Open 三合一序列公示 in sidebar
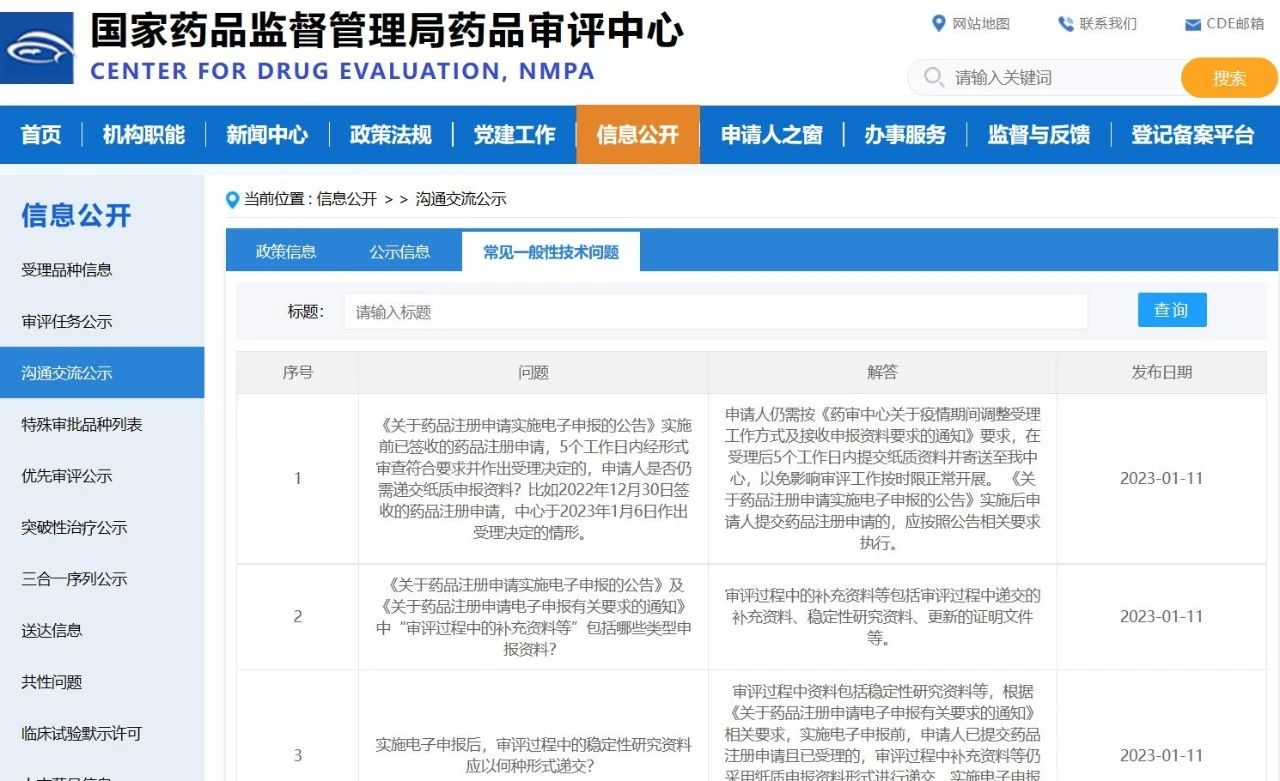This screenshot has width=1280, height=781. (74, 579)
